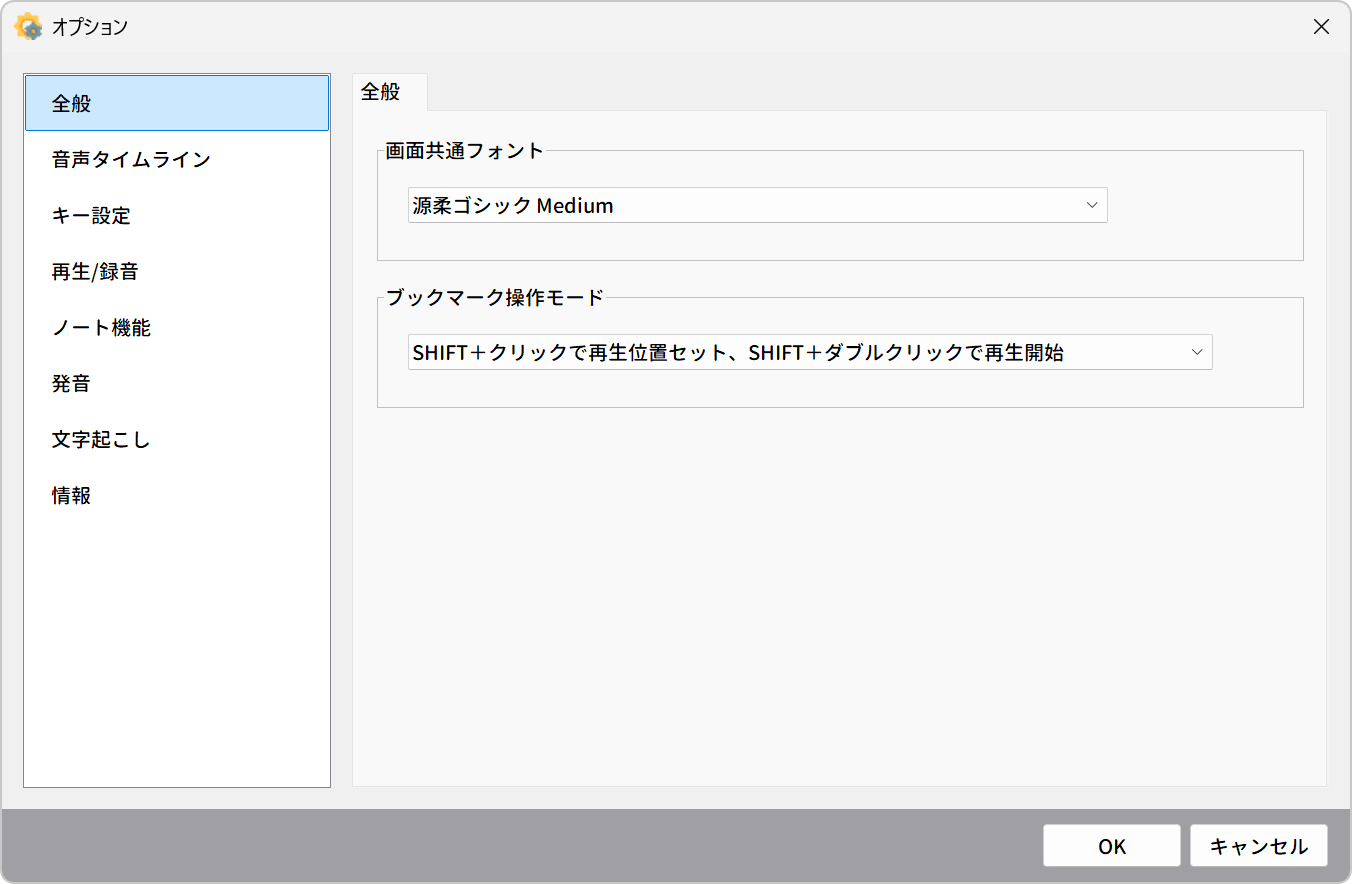Open ノート機能 settings
Image resolution: width=1352 pixels, height=884 pixels.
coord(177,327)
